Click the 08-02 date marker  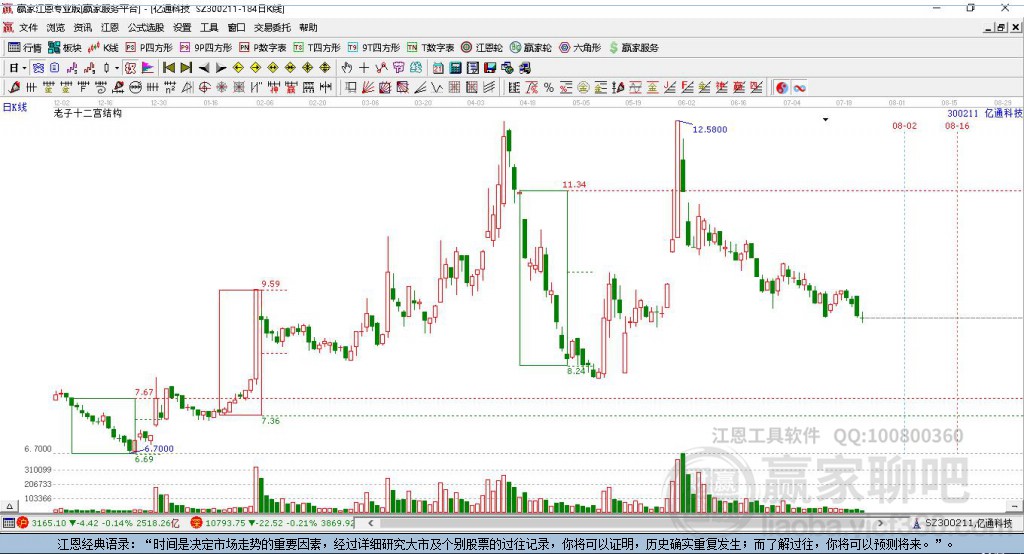click(x=904, y=125)
